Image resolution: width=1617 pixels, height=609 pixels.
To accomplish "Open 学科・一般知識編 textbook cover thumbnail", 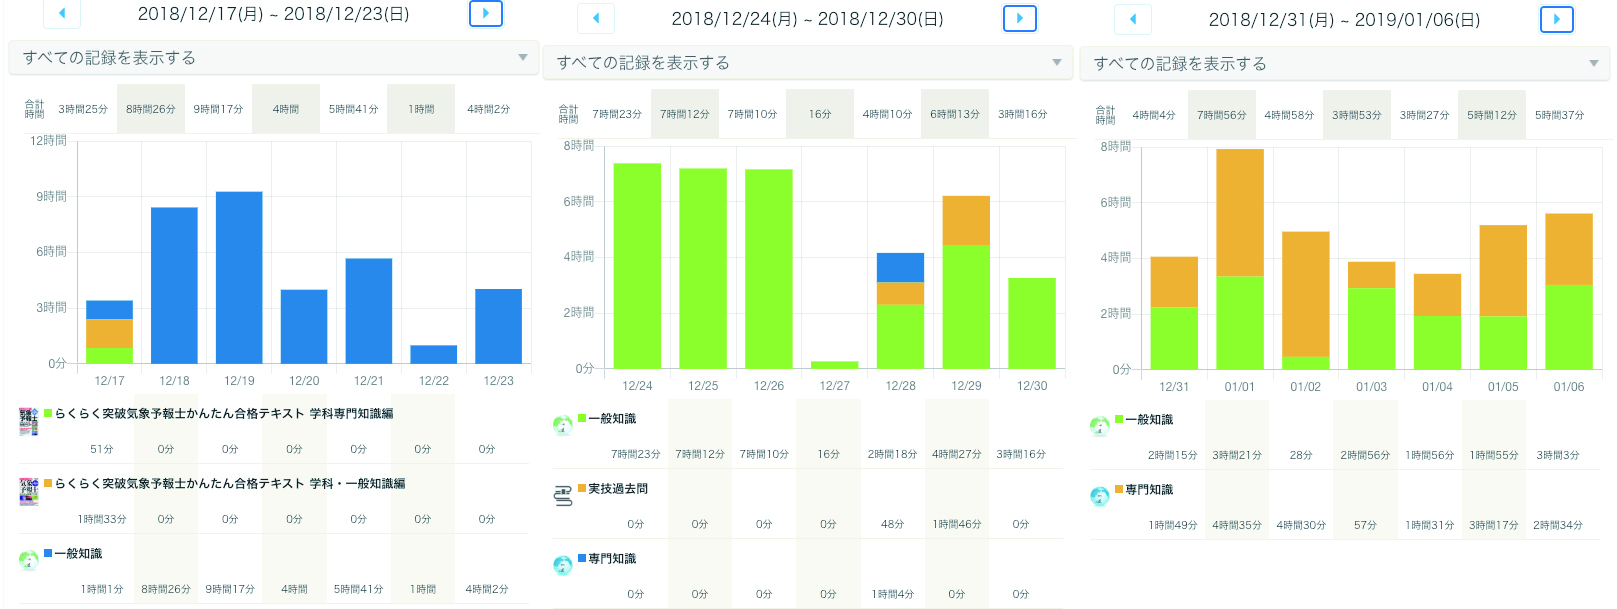I will click(28, 491).
